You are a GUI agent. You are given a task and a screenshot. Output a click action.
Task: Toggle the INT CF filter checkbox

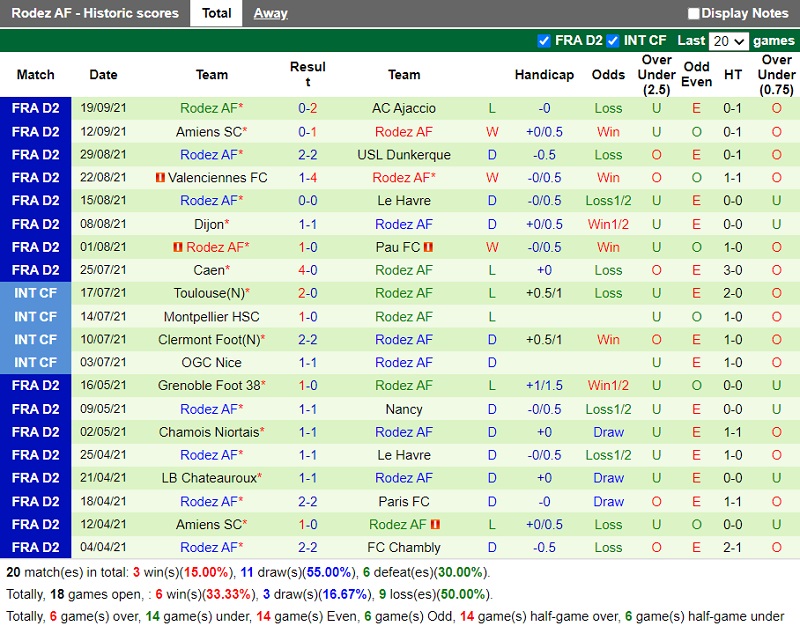coord(612,41)
